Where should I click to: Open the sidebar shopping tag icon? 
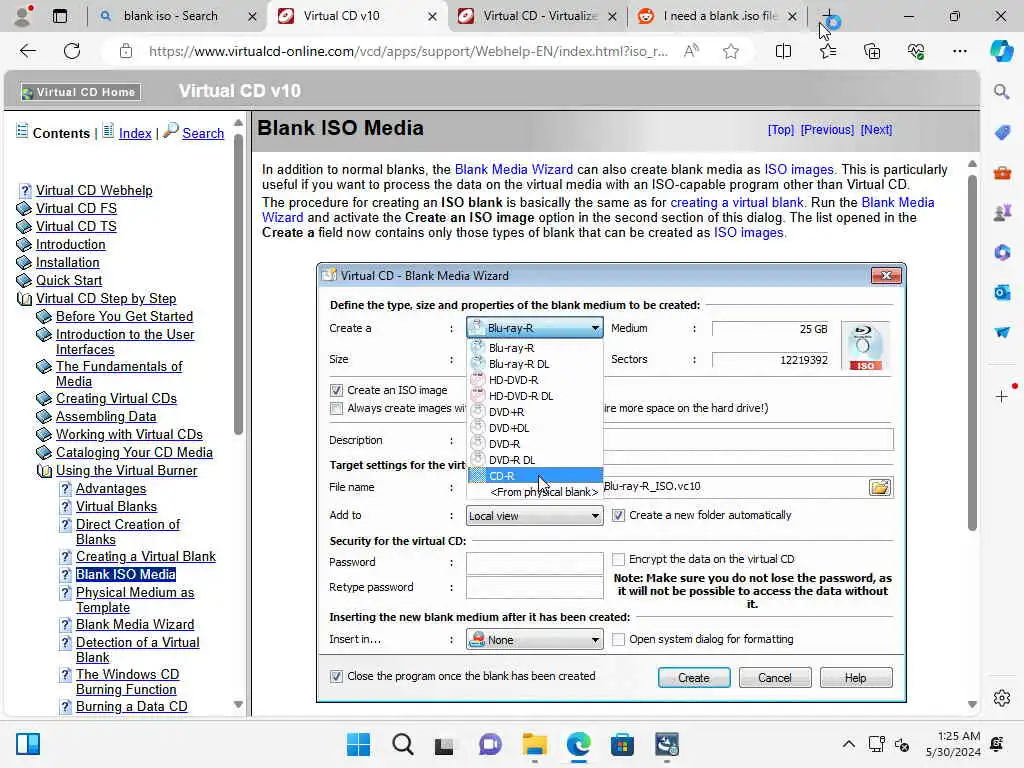[1002, 133]
